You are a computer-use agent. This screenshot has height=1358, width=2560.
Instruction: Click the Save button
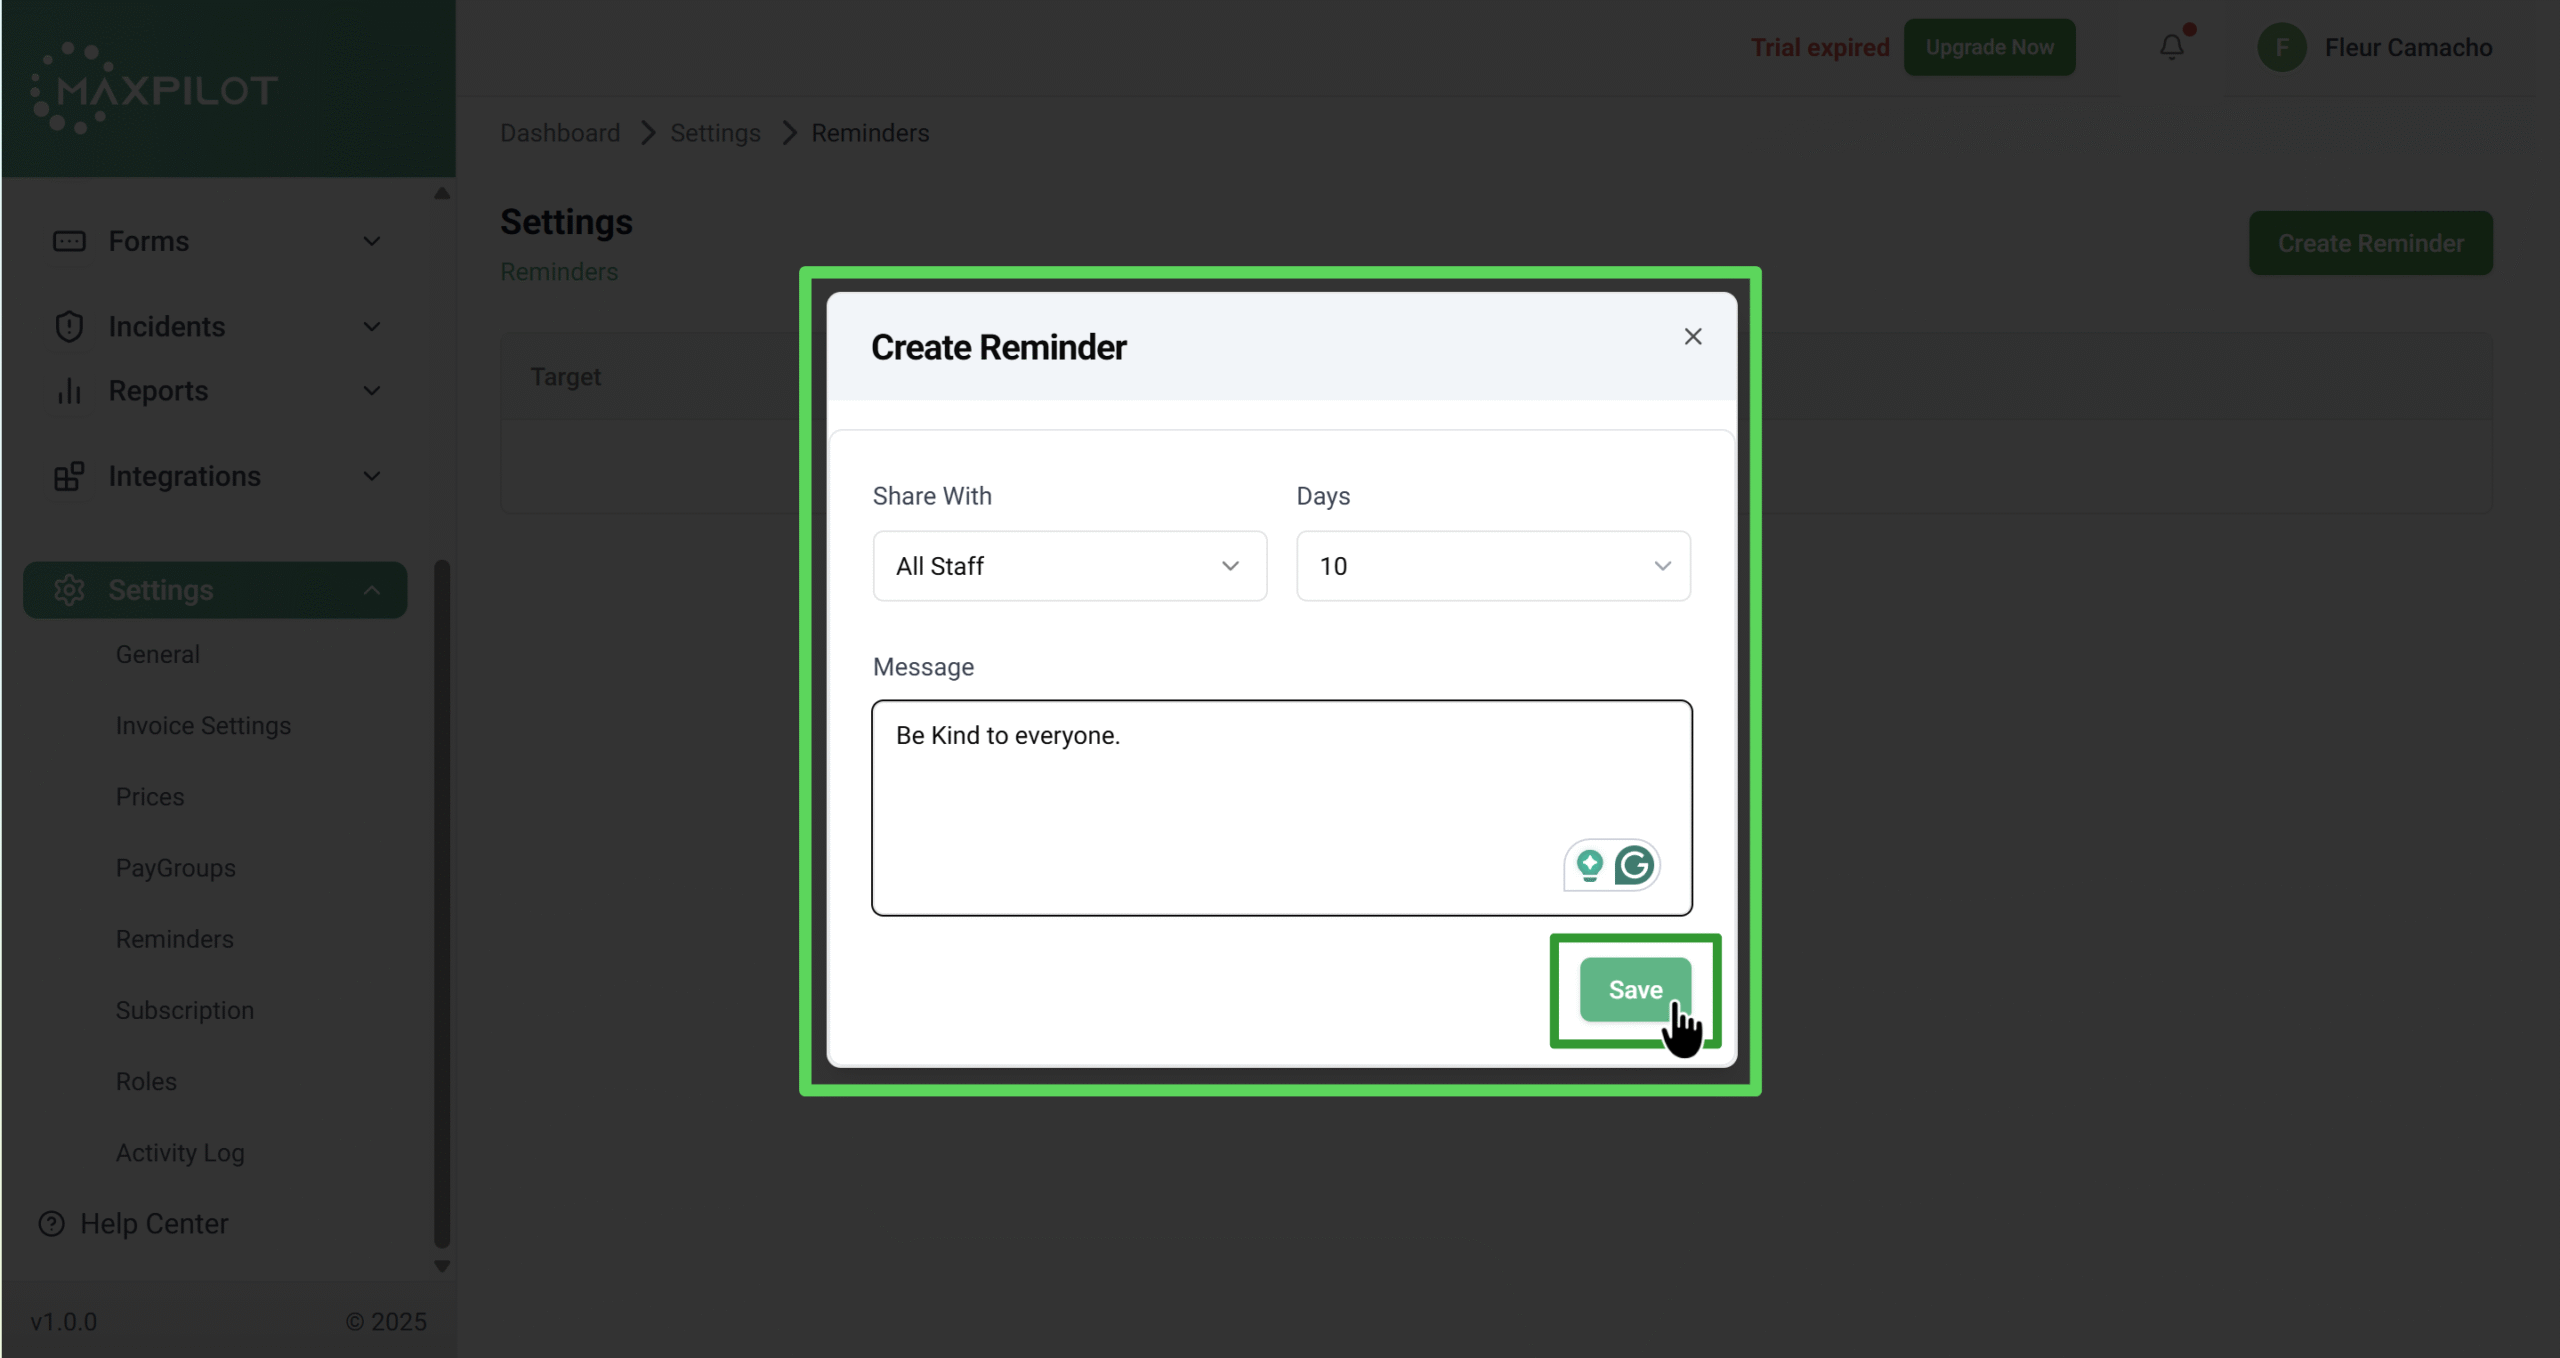[1634, 990]
